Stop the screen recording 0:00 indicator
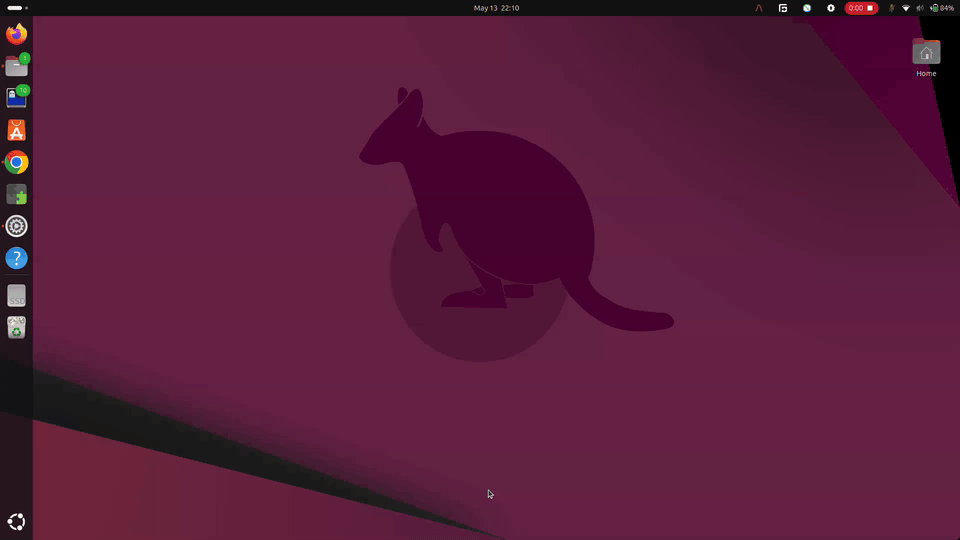 [x=861, y=8]
